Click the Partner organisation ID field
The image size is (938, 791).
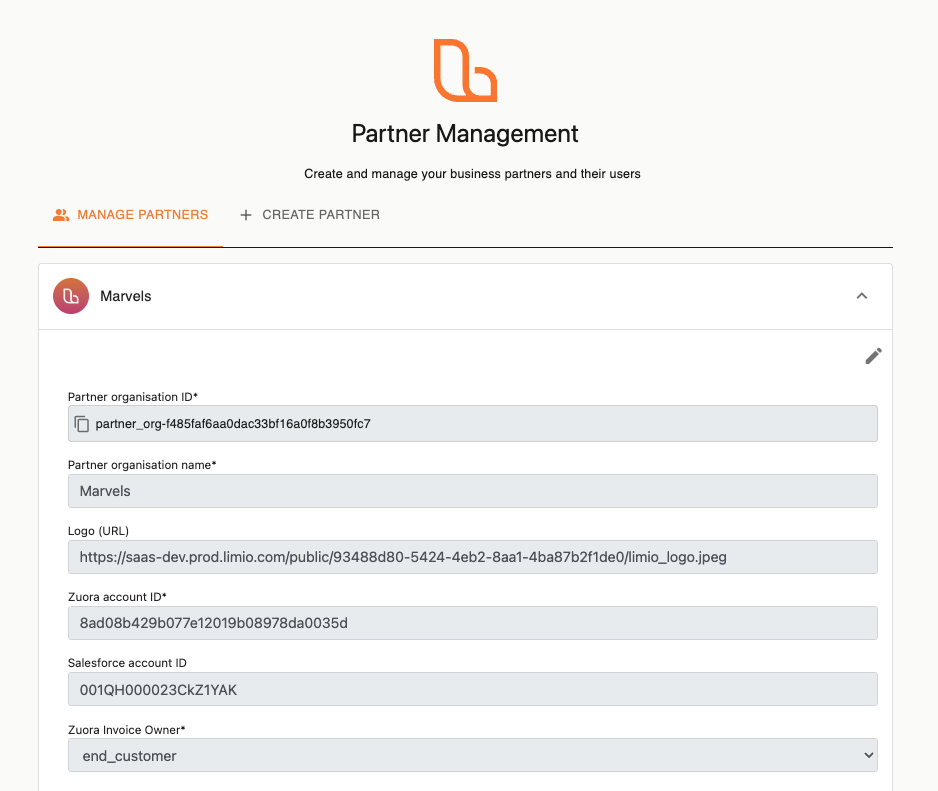(x=473, y=424)
